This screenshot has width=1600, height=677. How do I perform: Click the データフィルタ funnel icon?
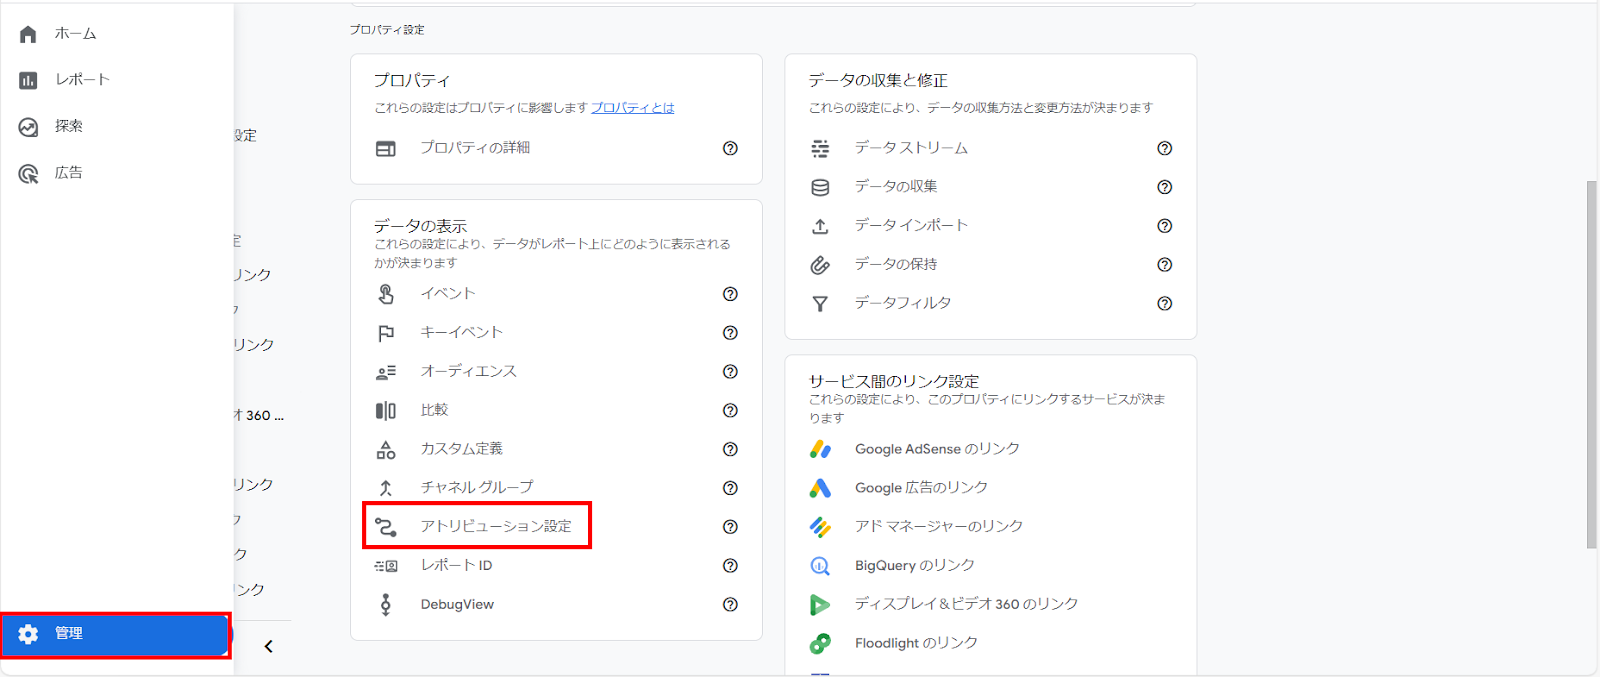pyautogui.click(x=820, y=304)
